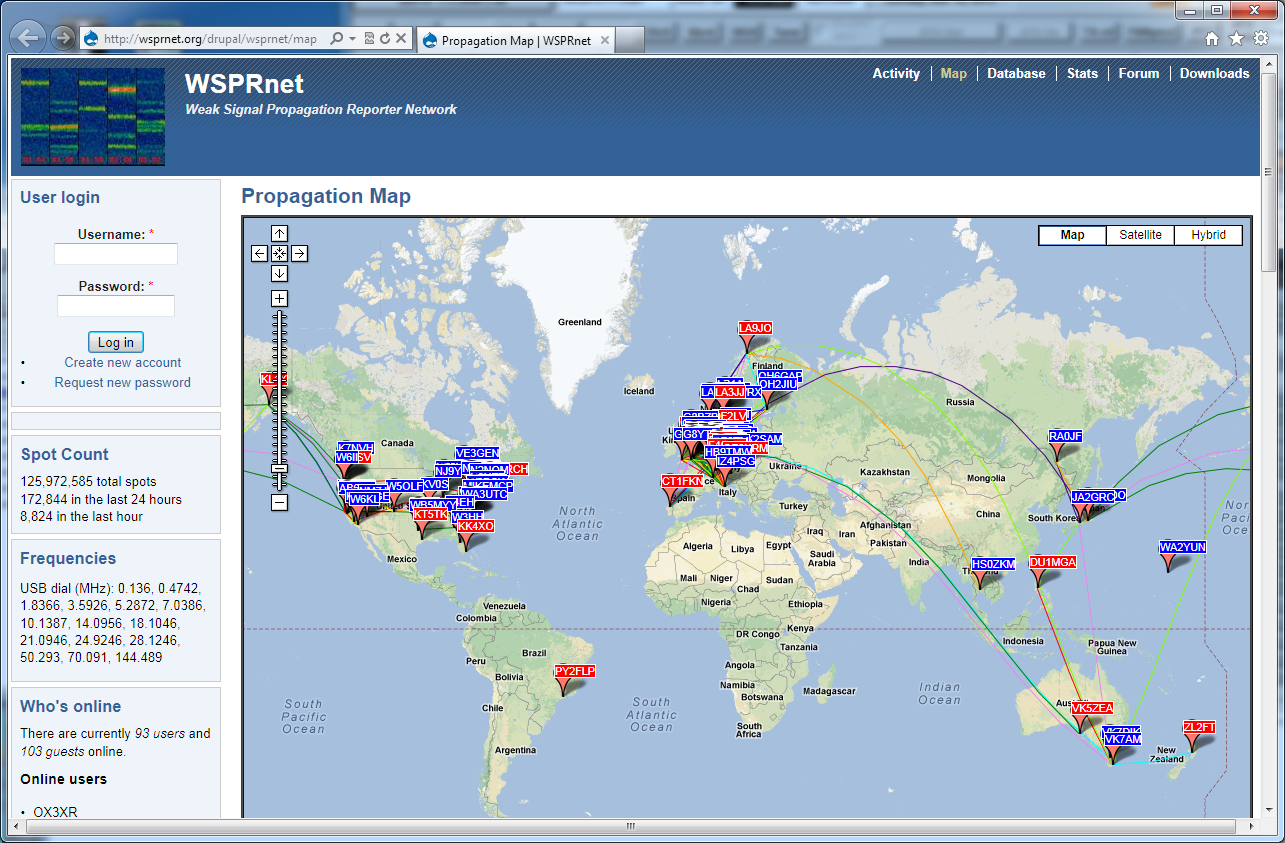
Task: Open the address bar search dropdown arrow
Action: [x=353, y=39]
